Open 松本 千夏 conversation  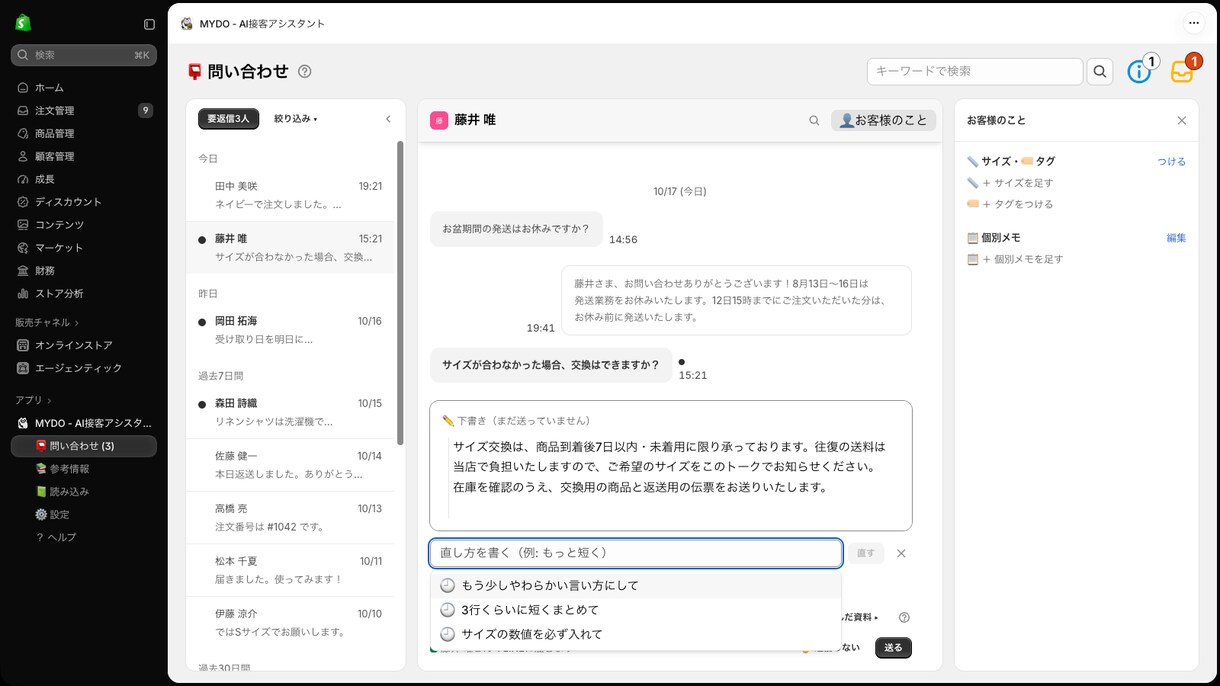(291, 570)
